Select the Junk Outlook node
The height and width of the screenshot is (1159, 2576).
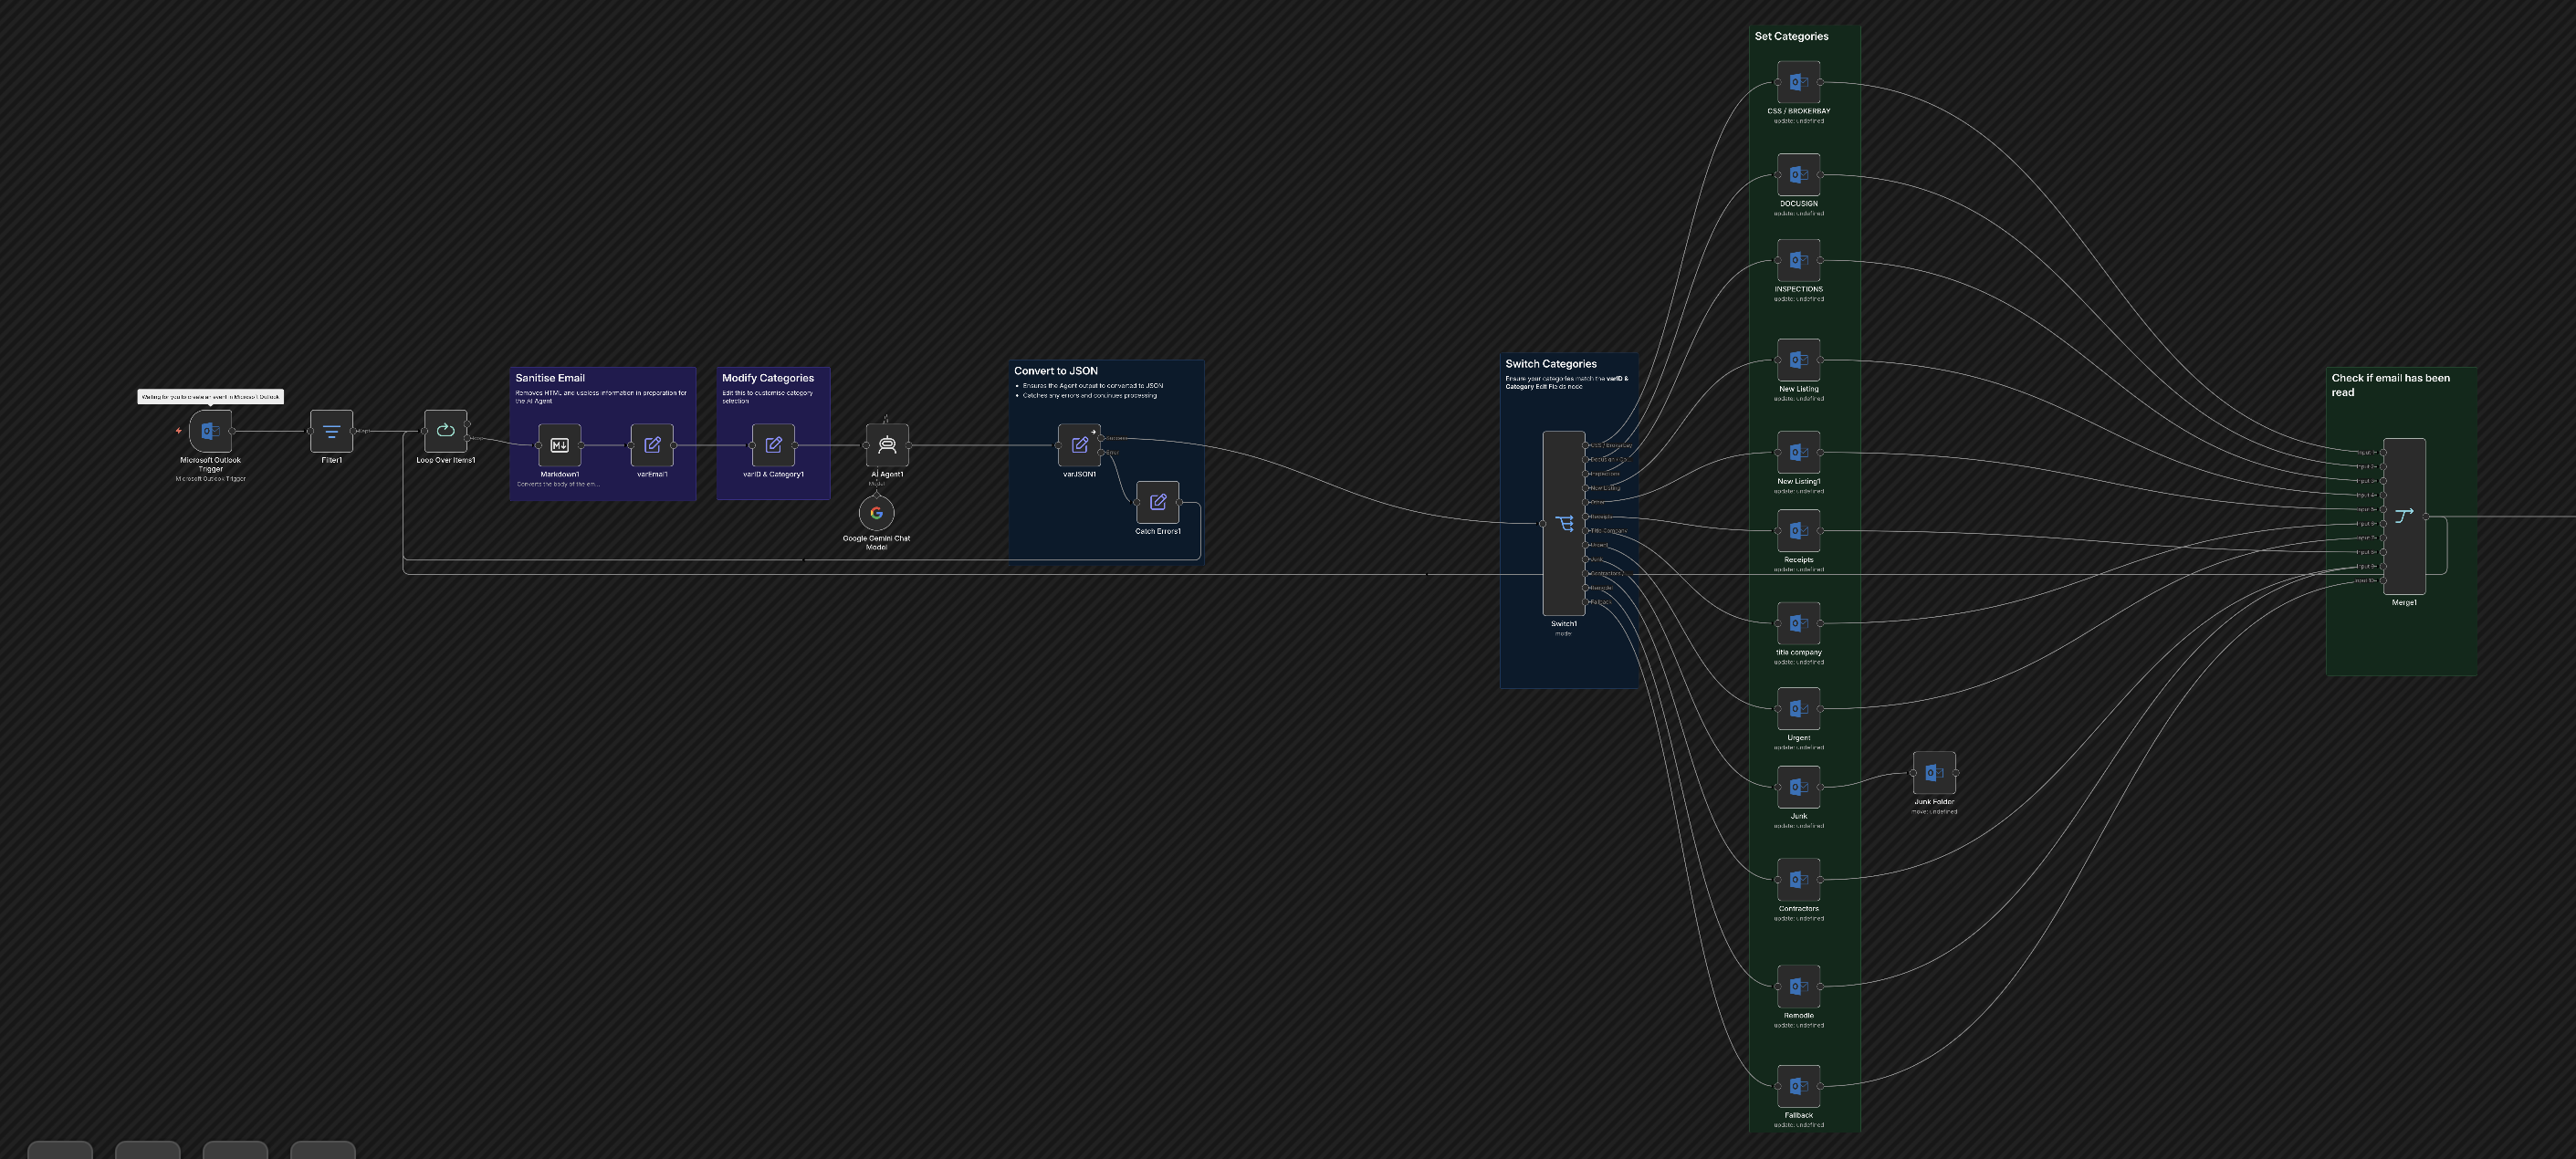pyautogui.click(x=1798, y=787)
